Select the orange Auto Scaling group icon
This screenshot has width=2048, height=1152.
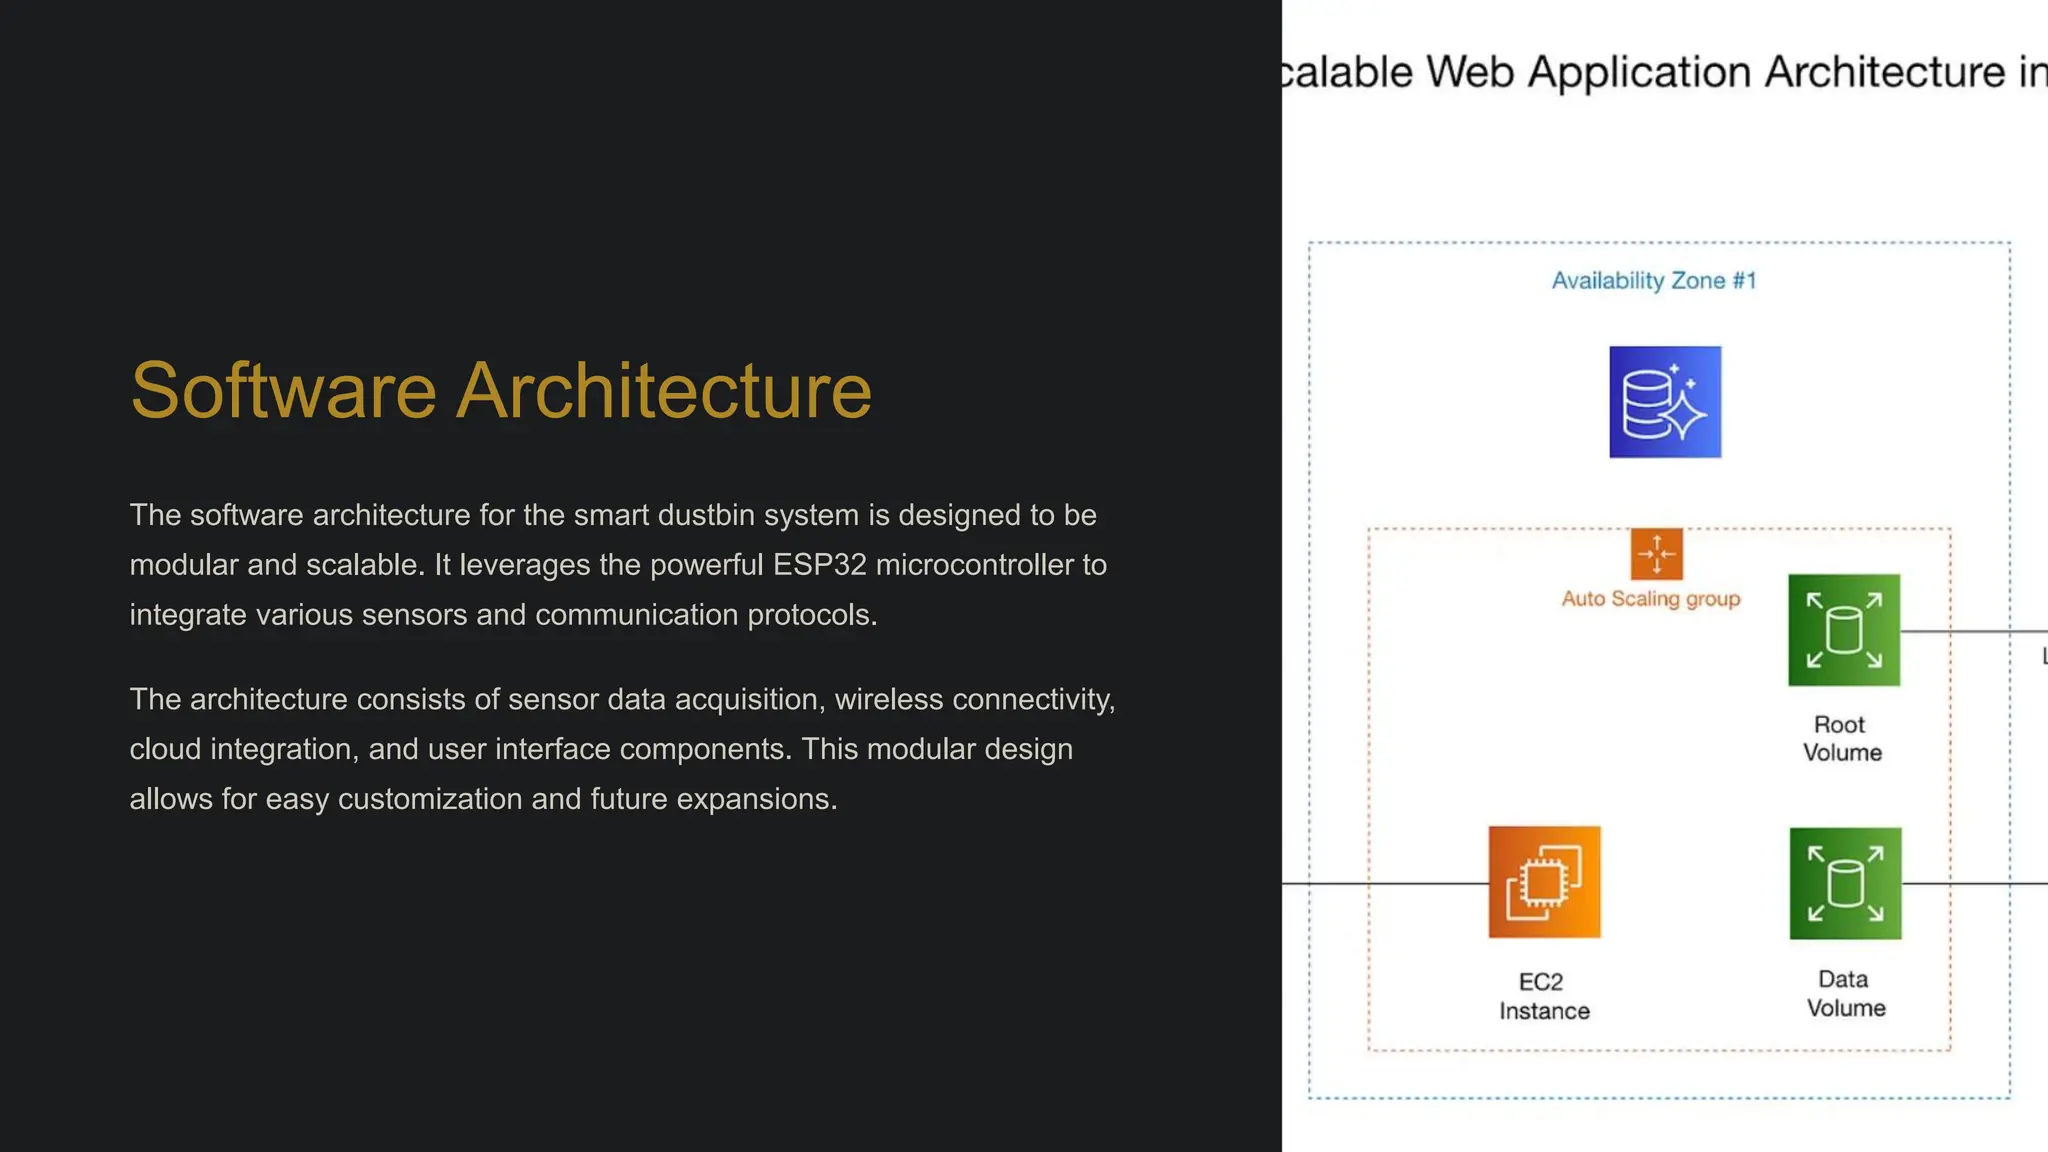pyautogui.click(x=1656, y=554)
